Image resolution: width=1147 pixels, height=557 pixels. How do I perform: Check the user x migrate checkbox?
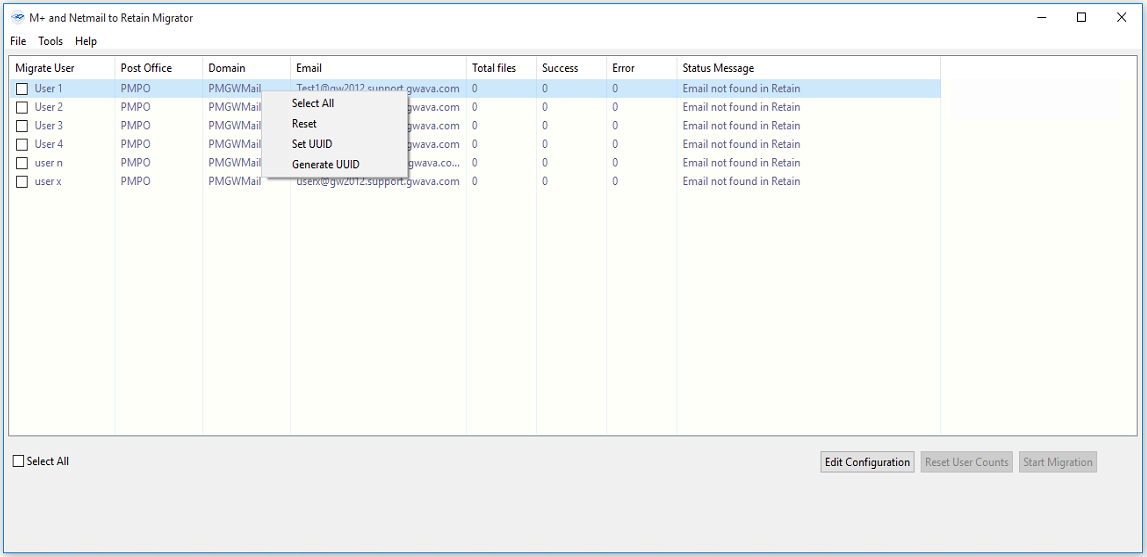(x=23, y=182)
